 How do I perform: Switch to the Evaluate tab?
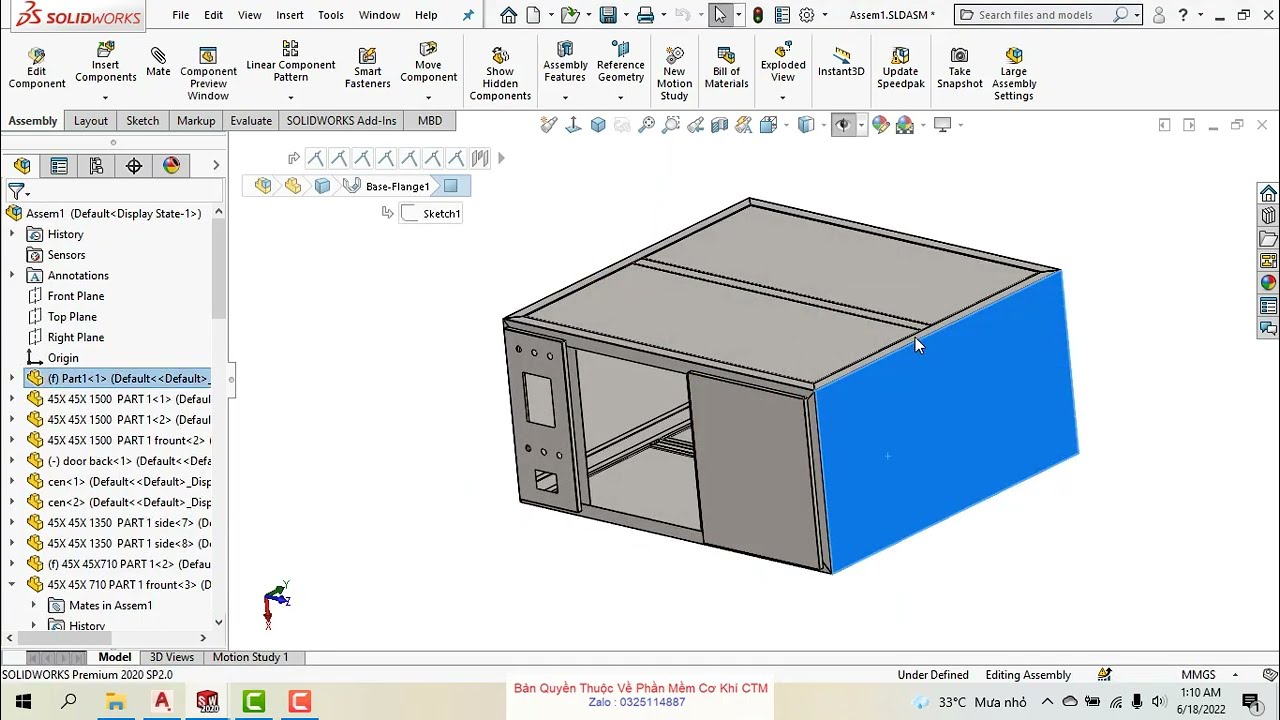(251, 121)
